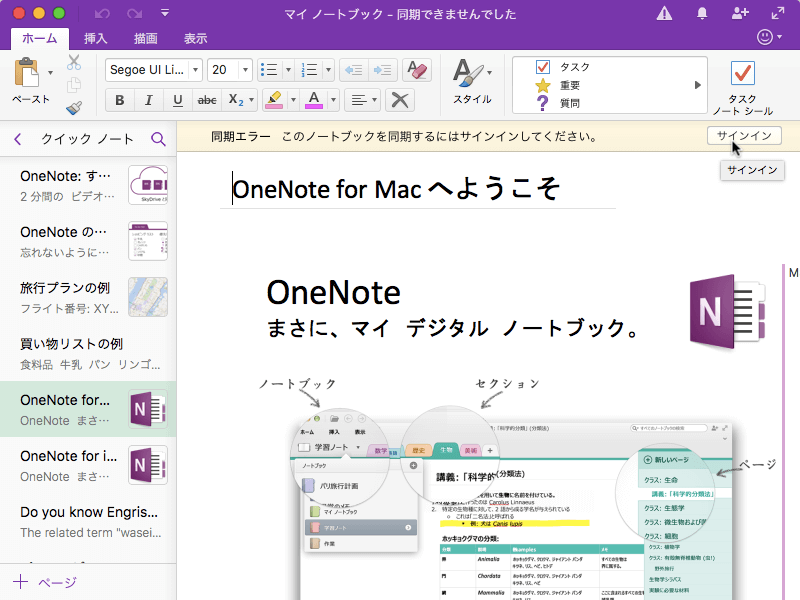Add a new page with + ページ
The height and width of the screenshot is (600, 800).
(x=45, y=582)
